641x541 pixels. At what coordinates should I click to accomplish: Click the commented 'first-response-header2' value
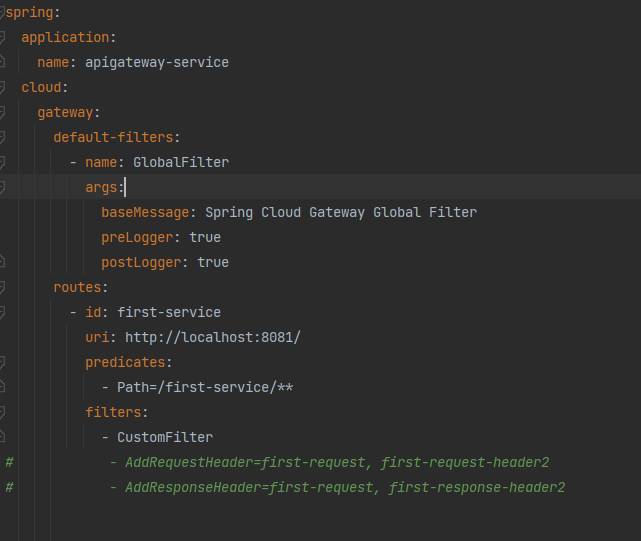477,487
